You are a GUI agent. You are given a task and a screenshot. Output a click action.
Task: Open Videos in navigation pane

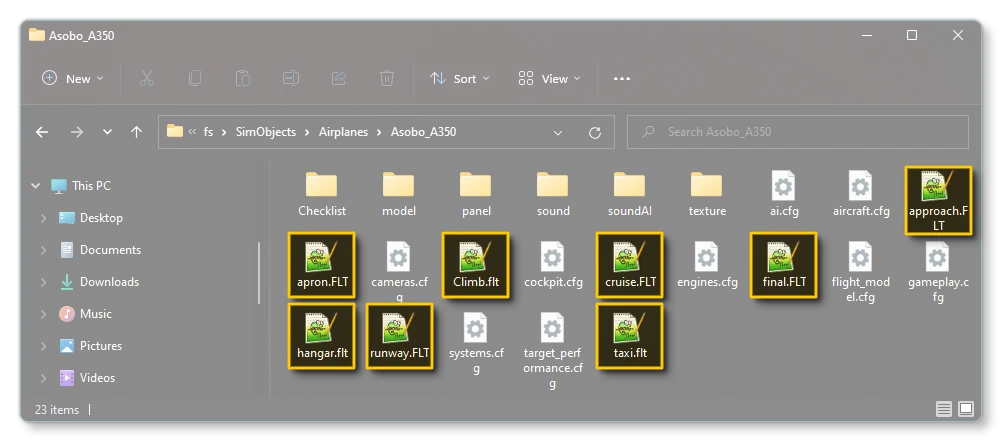[x=87, y=377]
